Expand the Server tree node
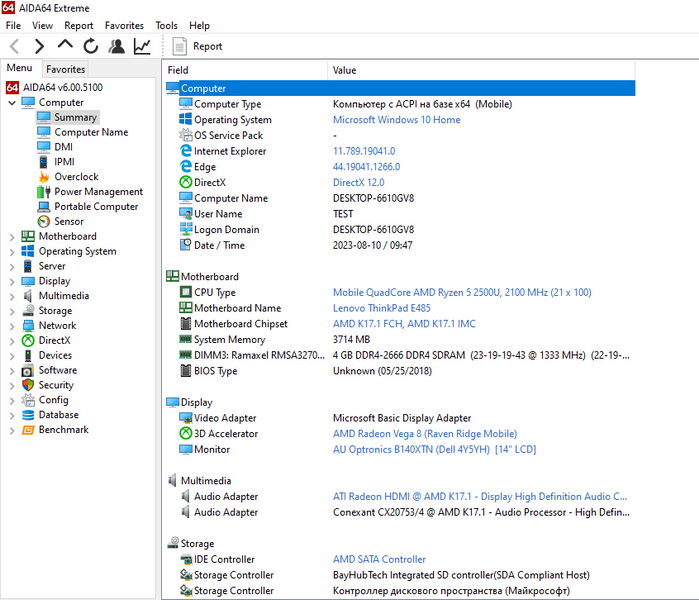This screenshot has height=600, width=699. coord(12,267)
